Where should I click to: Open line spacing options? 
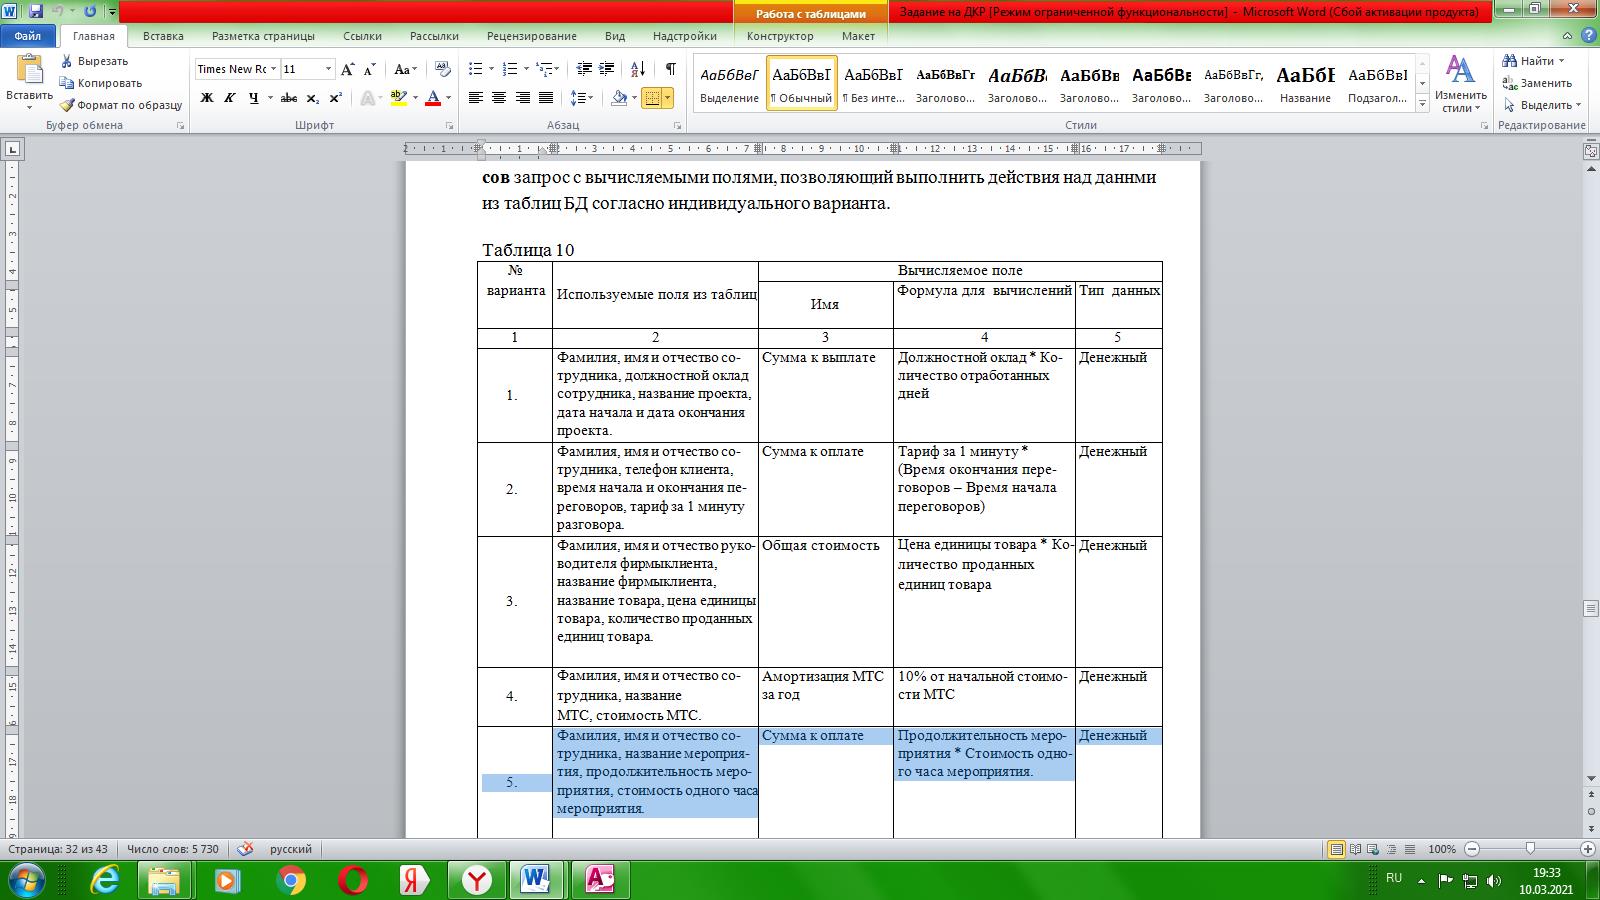581,98
